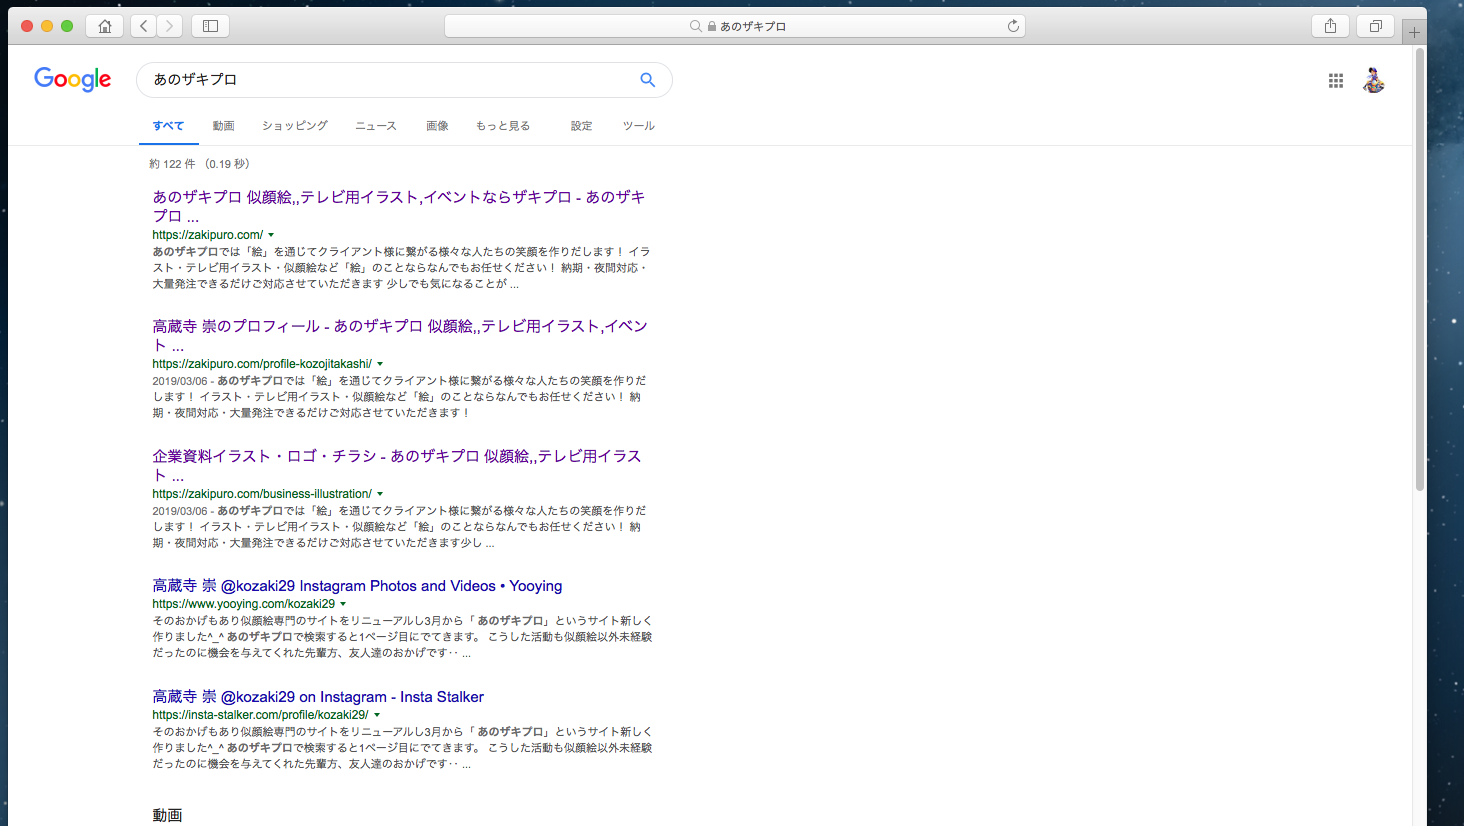Open the Yooying Instagram result link
Screen dimensions: 1464x826
click(x=357, y=586)
